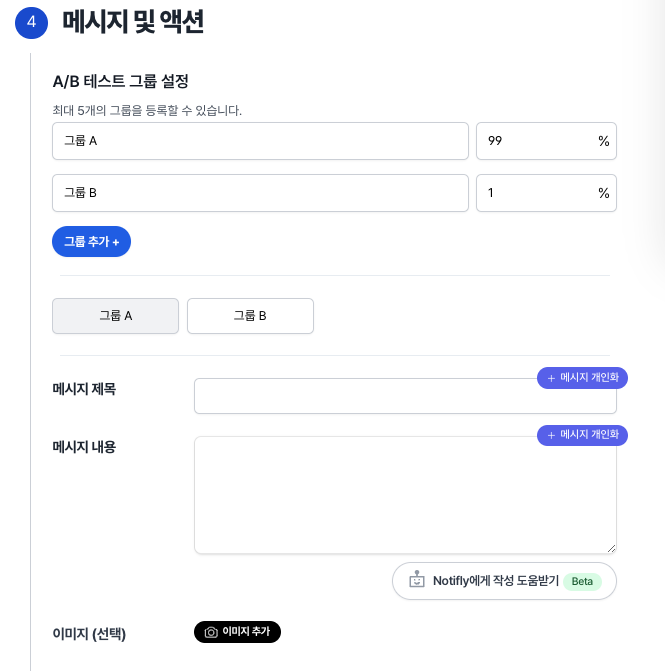
Task: Click the plus icon of the 메시지 내용 개인화 button
Action: (x=551, y=435)
